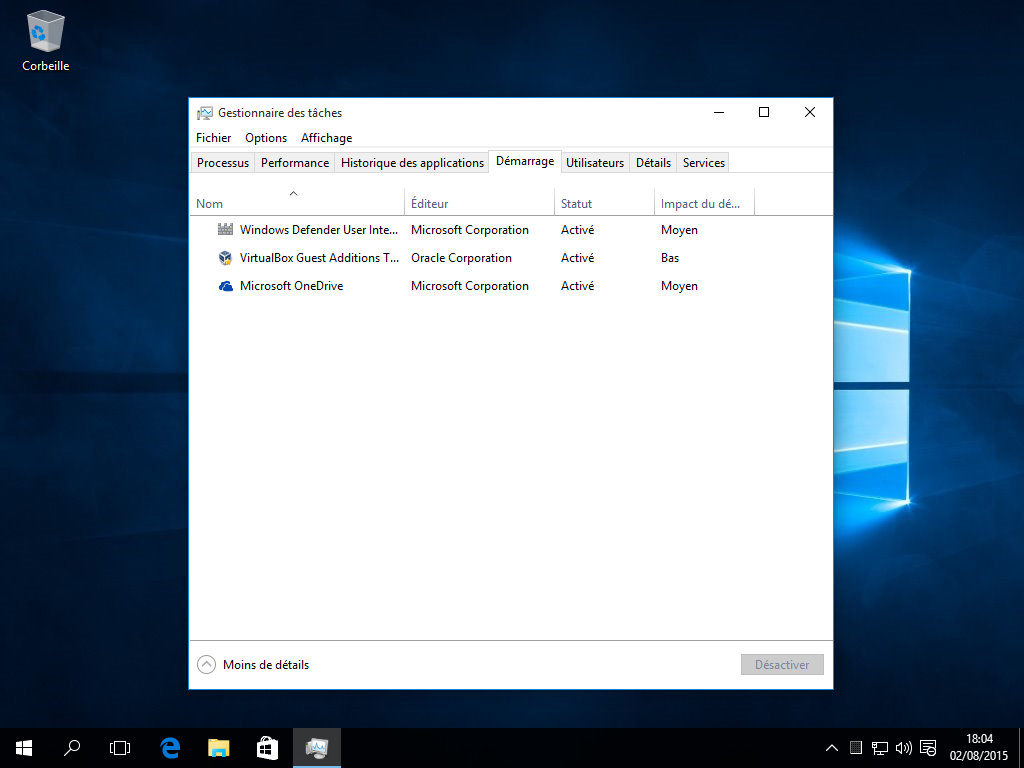Open the Corbeille recycle bin icon
This screenshot has height=768, width=1024.
tap(45, 40)
